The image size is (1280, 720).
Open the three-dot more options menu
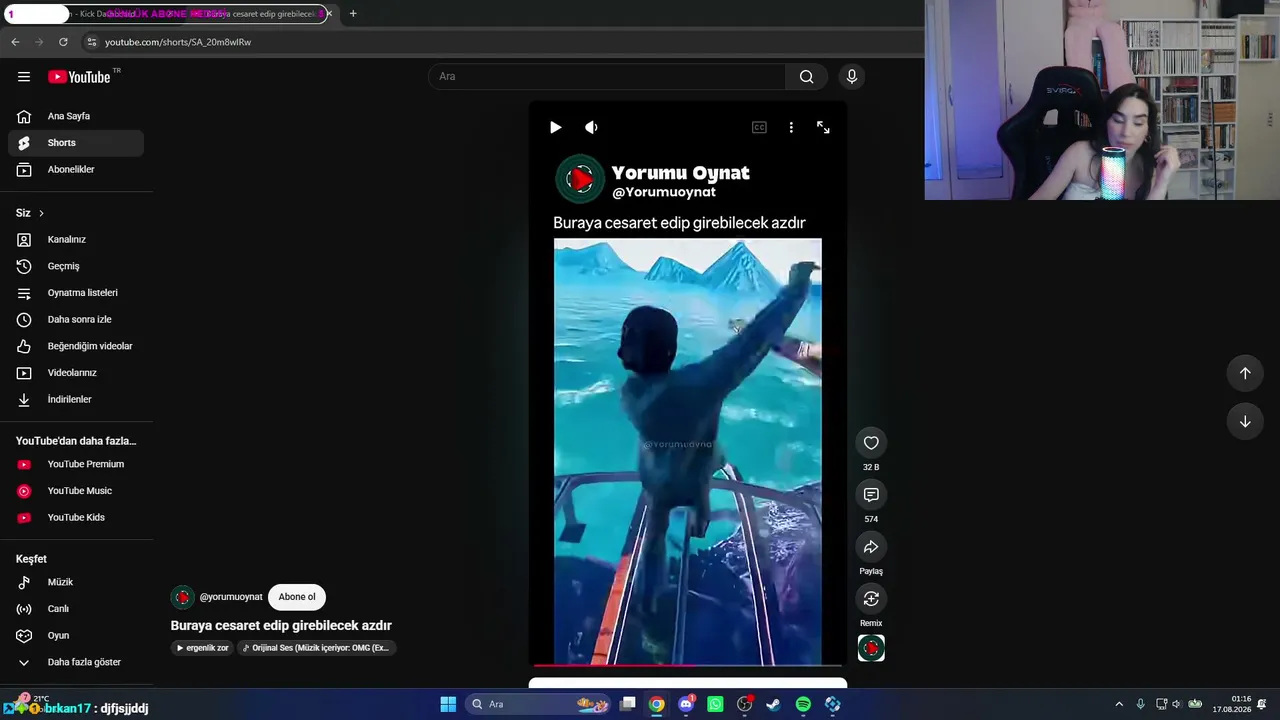pyautogui.click(x=791, y=127)
